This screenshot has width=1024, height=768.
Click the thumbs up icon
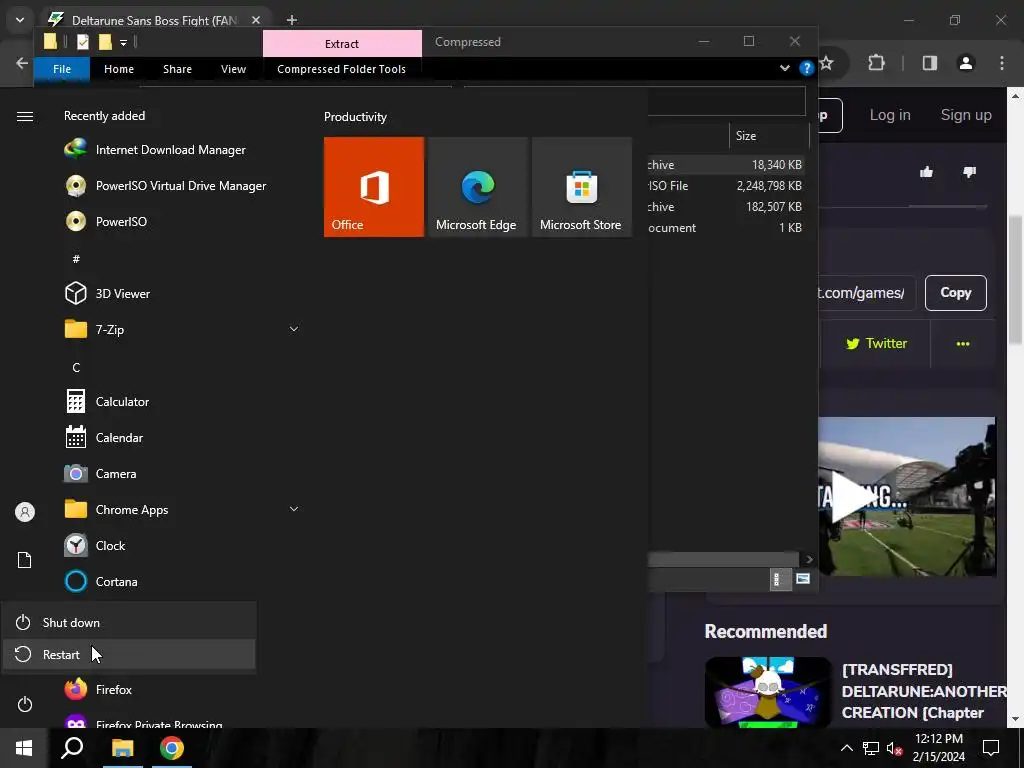926,172
